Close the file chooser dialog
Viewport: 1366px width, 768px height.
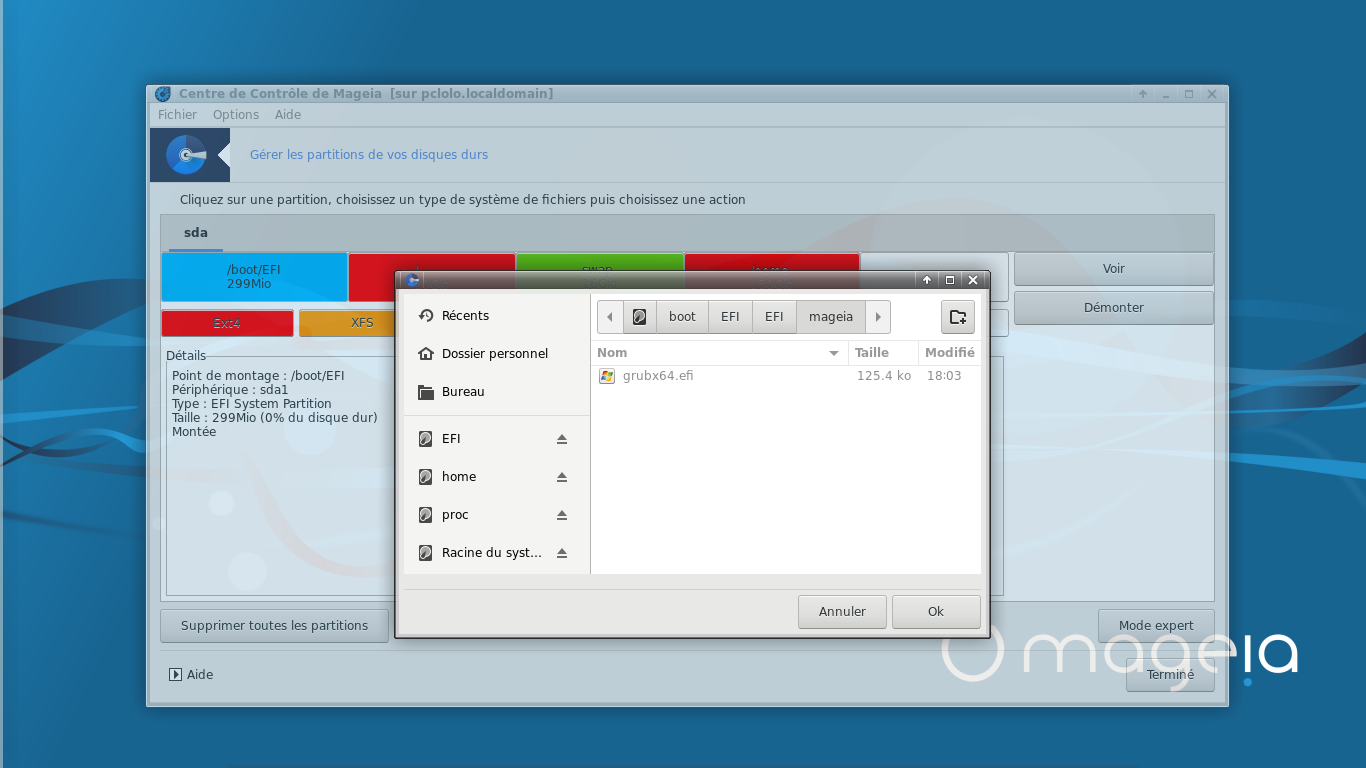click(973, 280)
